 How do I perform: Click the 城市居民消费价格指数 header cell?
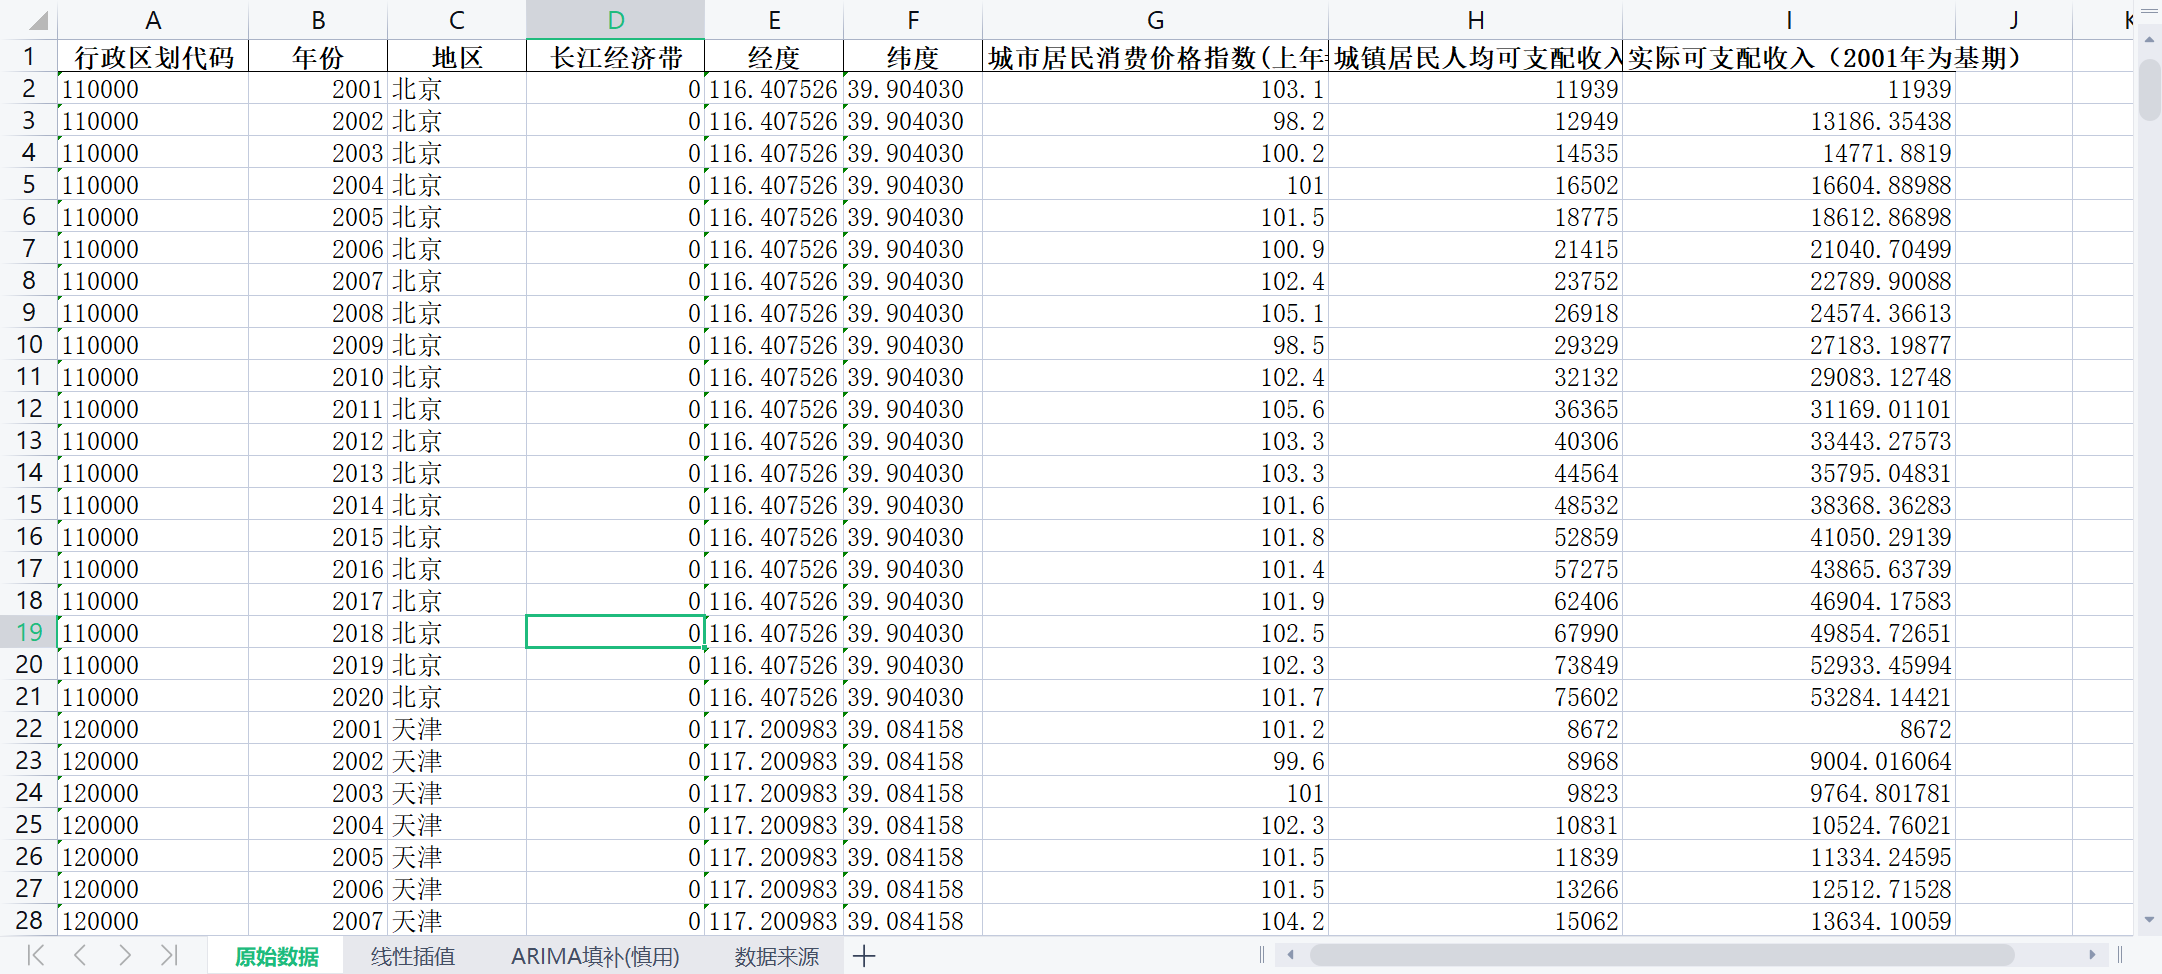pos(1155,57)
